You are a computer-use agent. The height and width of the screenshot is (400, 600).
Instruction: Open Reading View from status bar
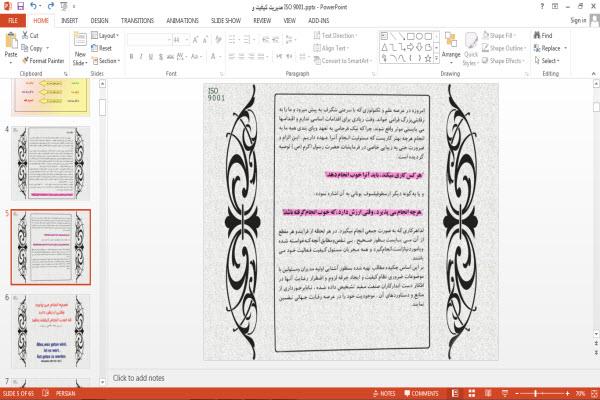[x=488, y=393]
